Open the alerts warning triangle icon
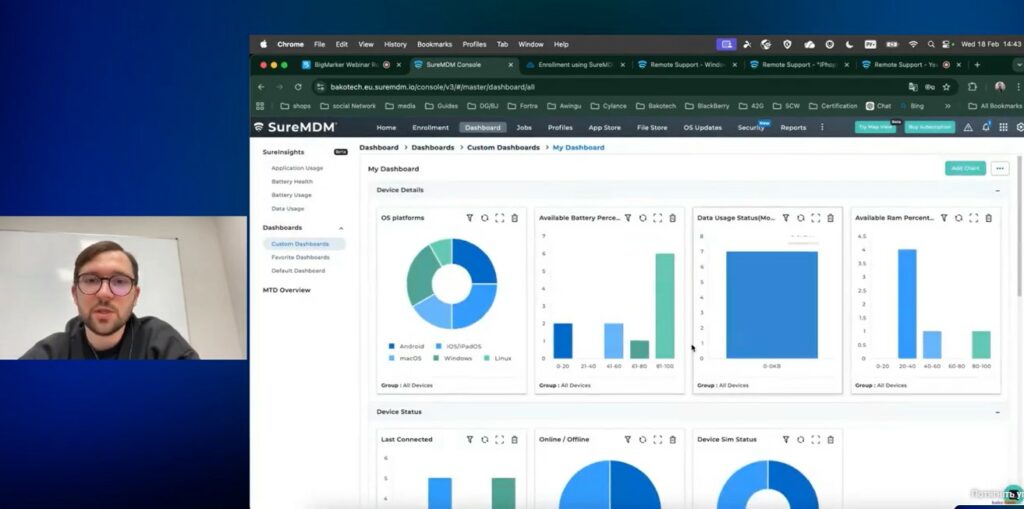 [x=967, y=128]
